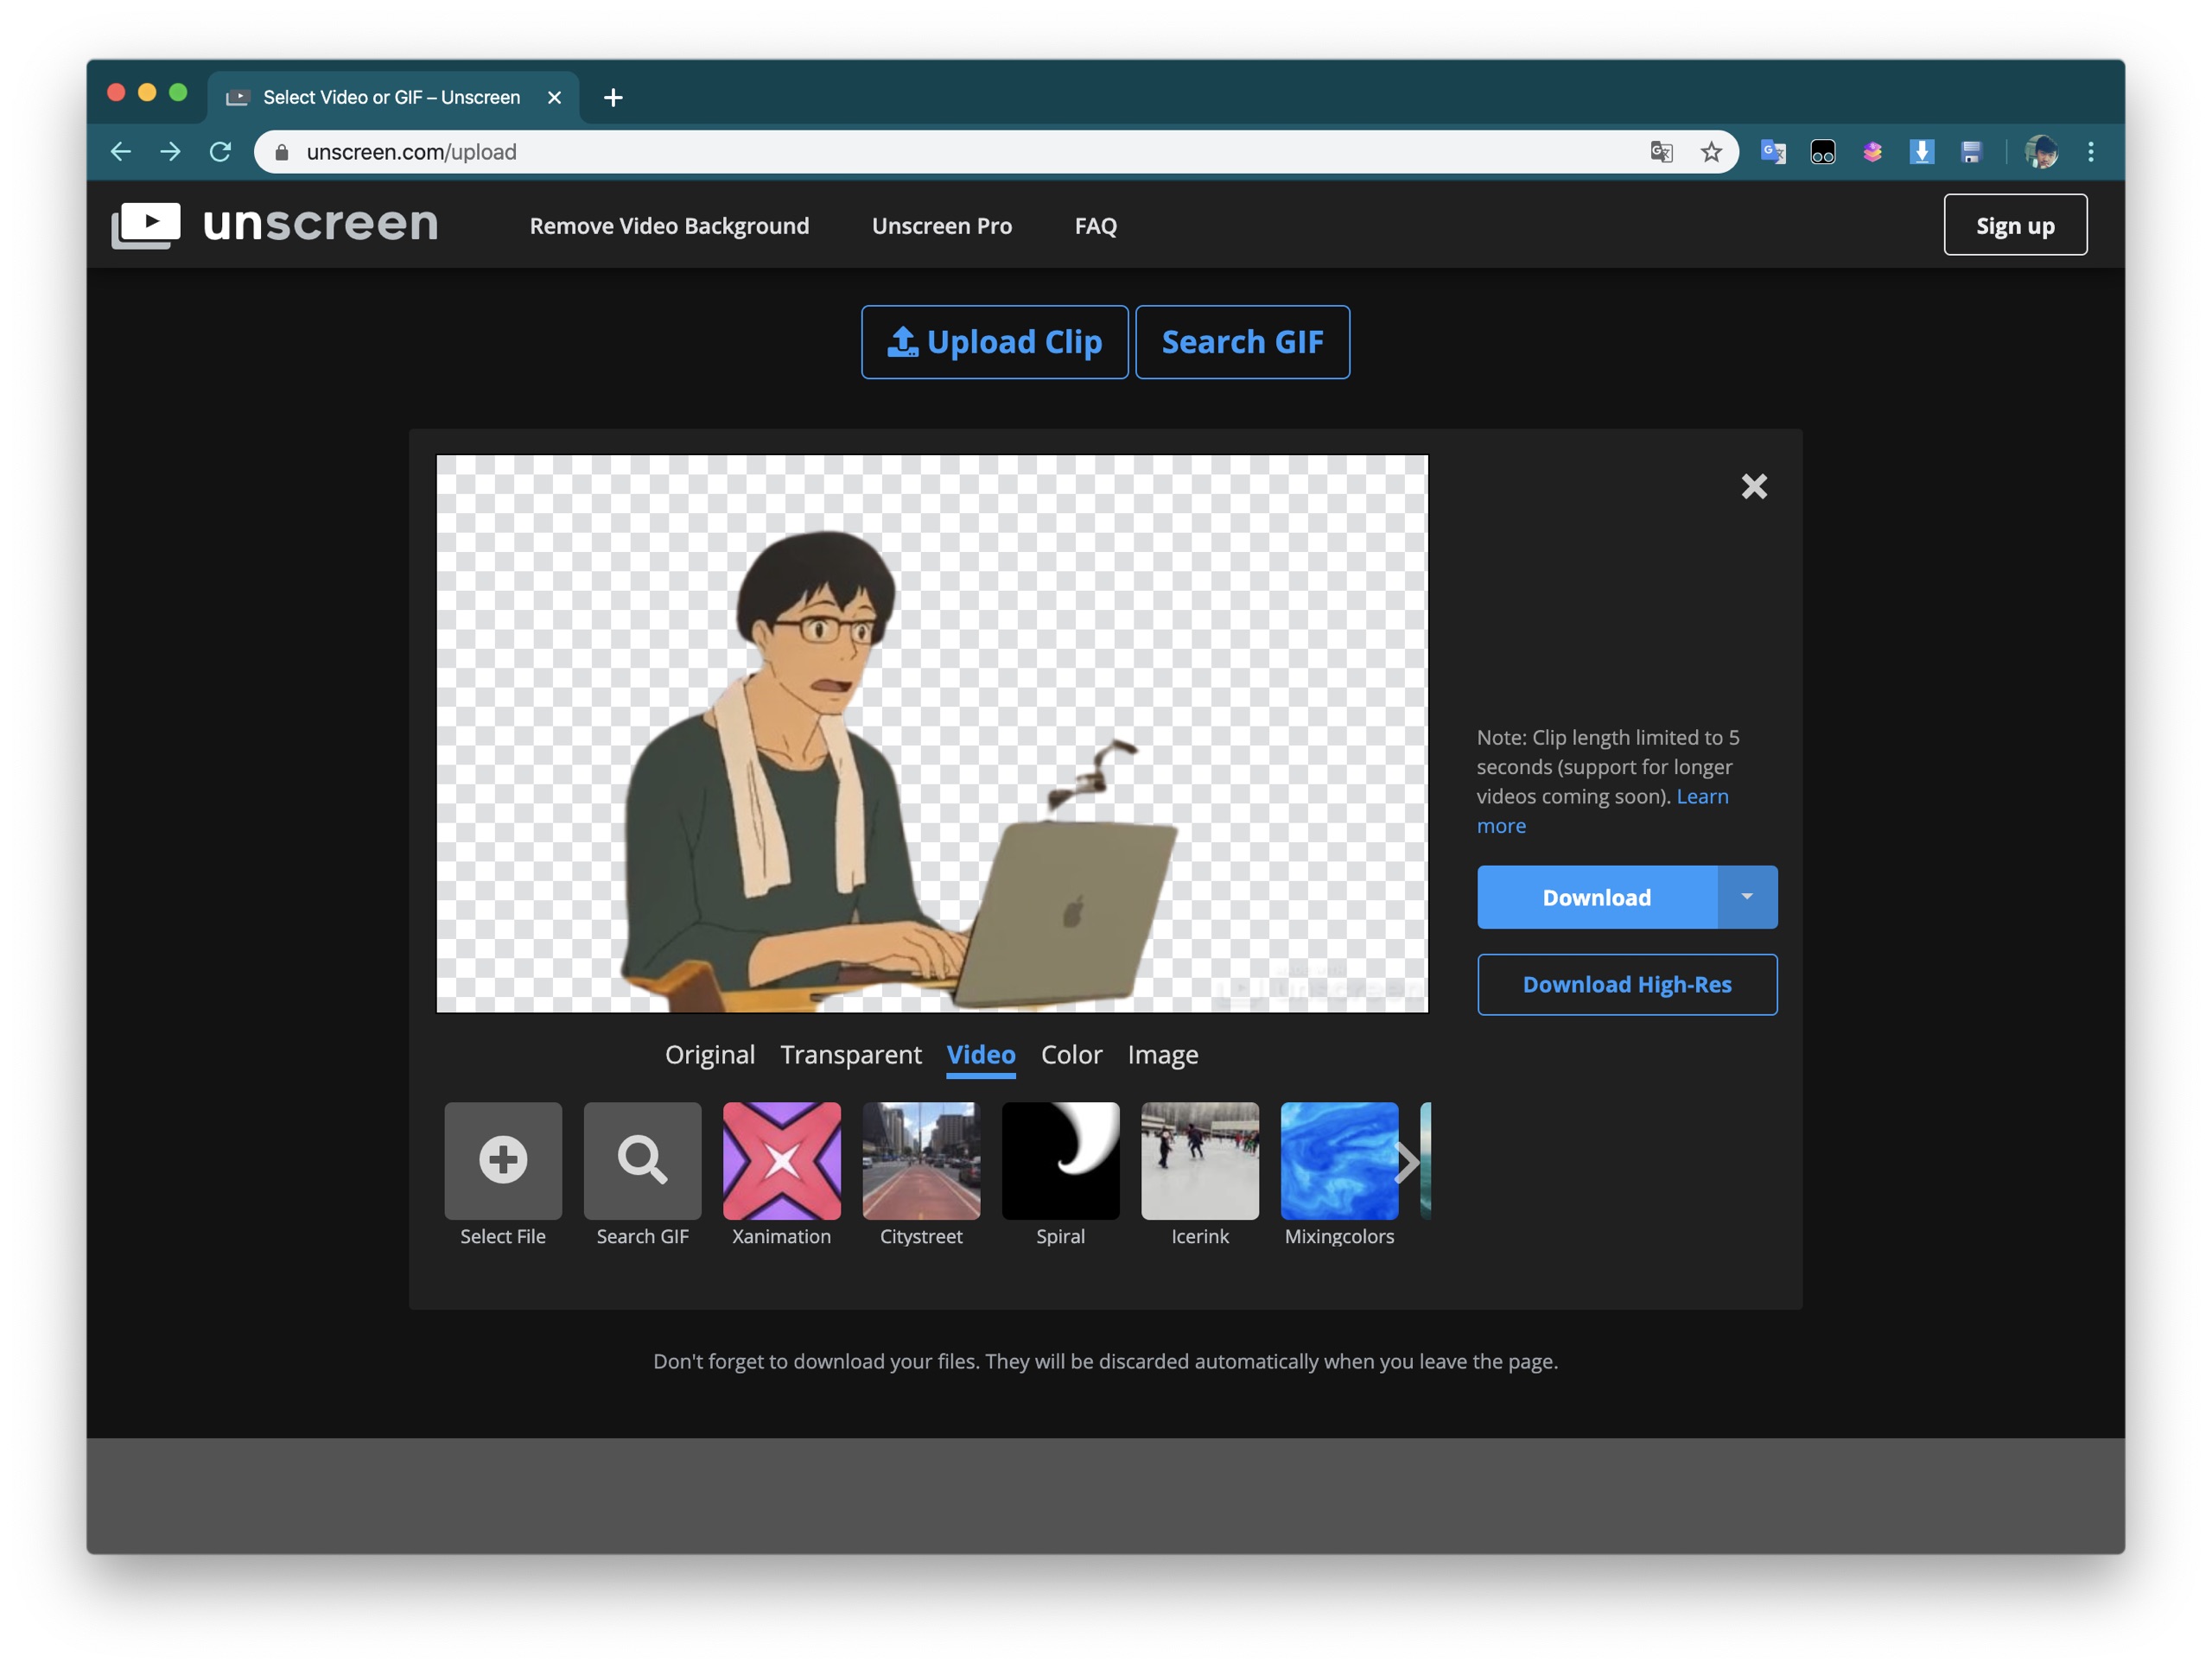Click the Learn more link
Image resolution: width=2212 pixels, height=1669 pixels.
tap(1701, 797)
